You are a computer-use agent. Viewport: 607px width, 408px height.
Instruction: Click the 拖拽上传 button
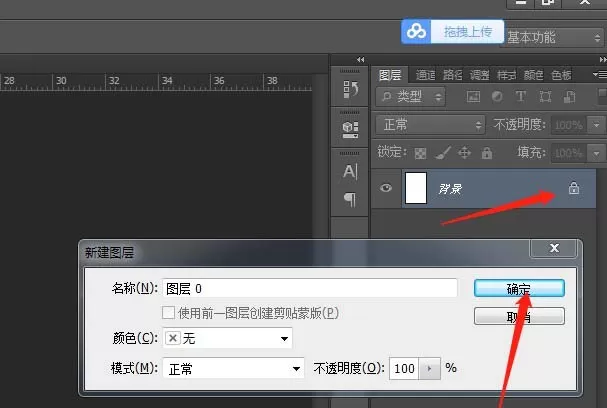468,31
